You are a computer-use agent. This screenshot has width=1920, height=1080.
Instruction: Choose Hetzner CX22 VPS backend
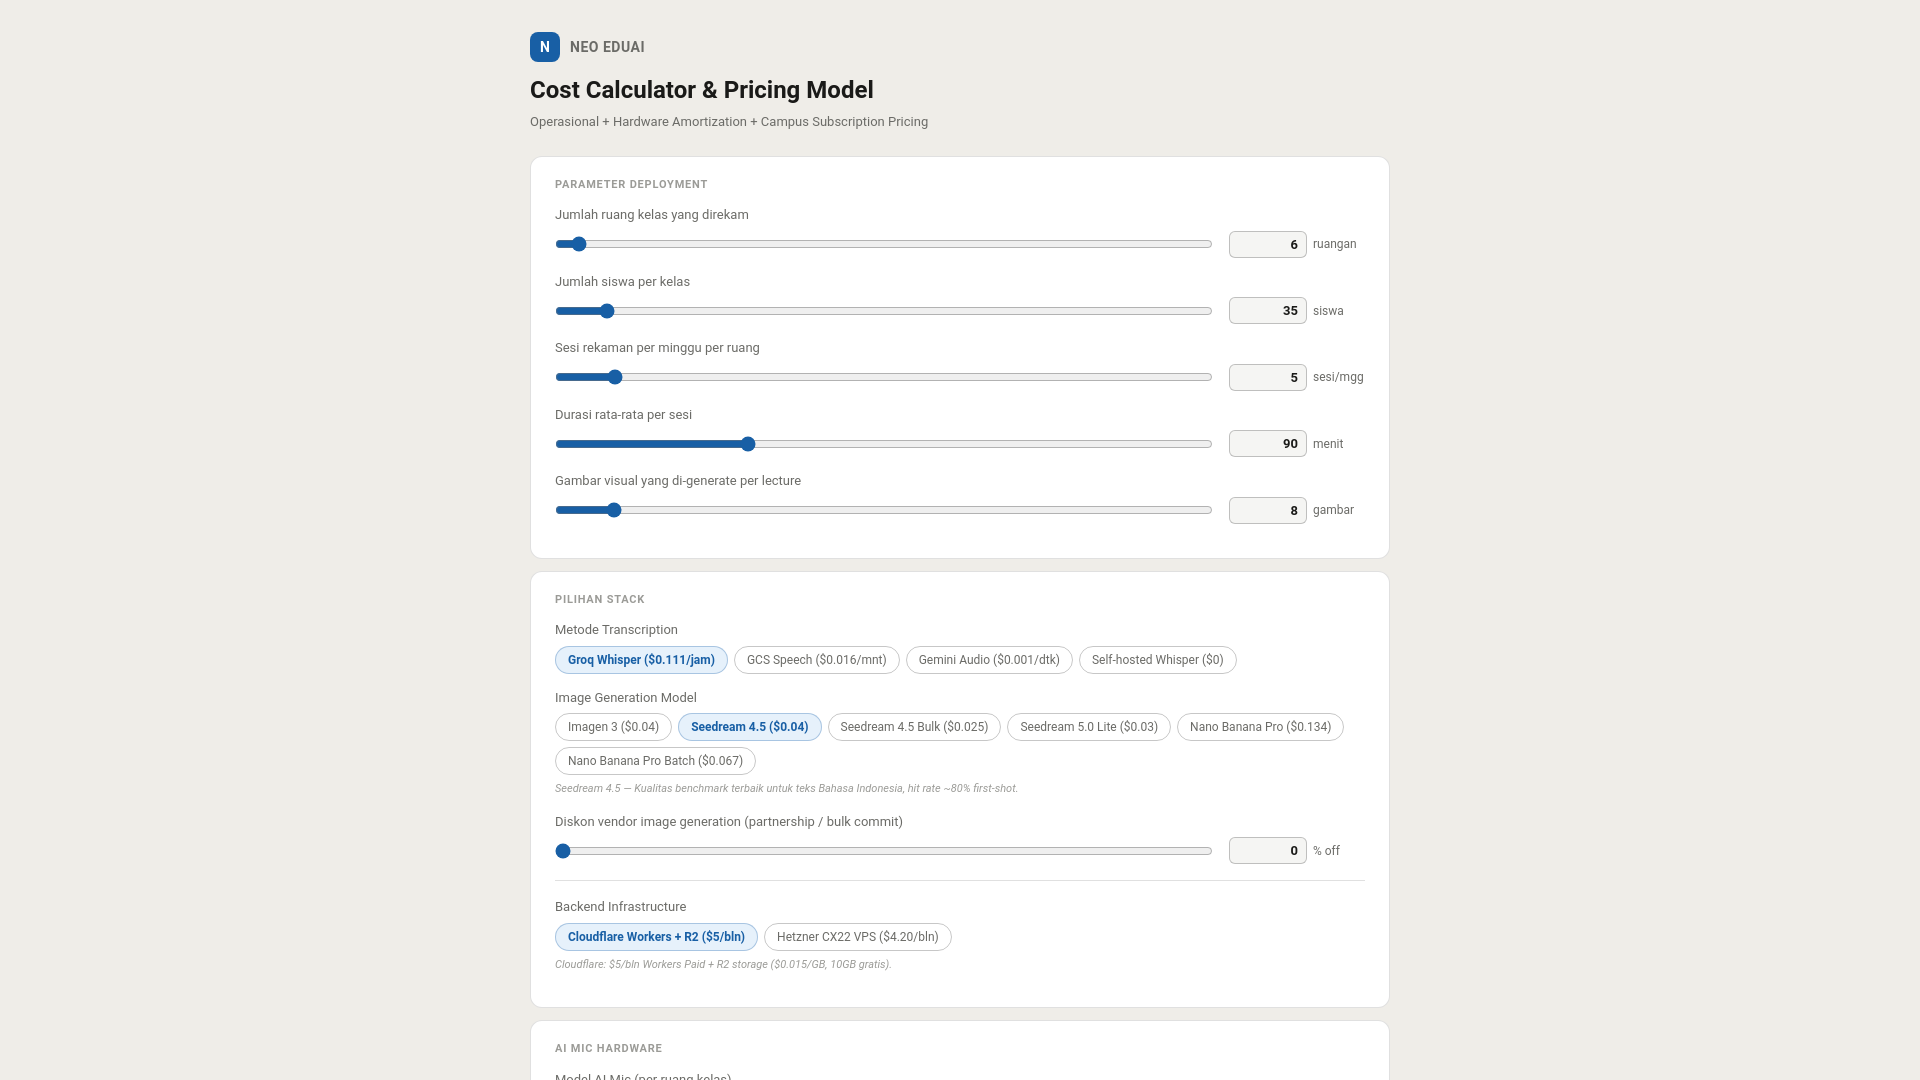point(857,937)
